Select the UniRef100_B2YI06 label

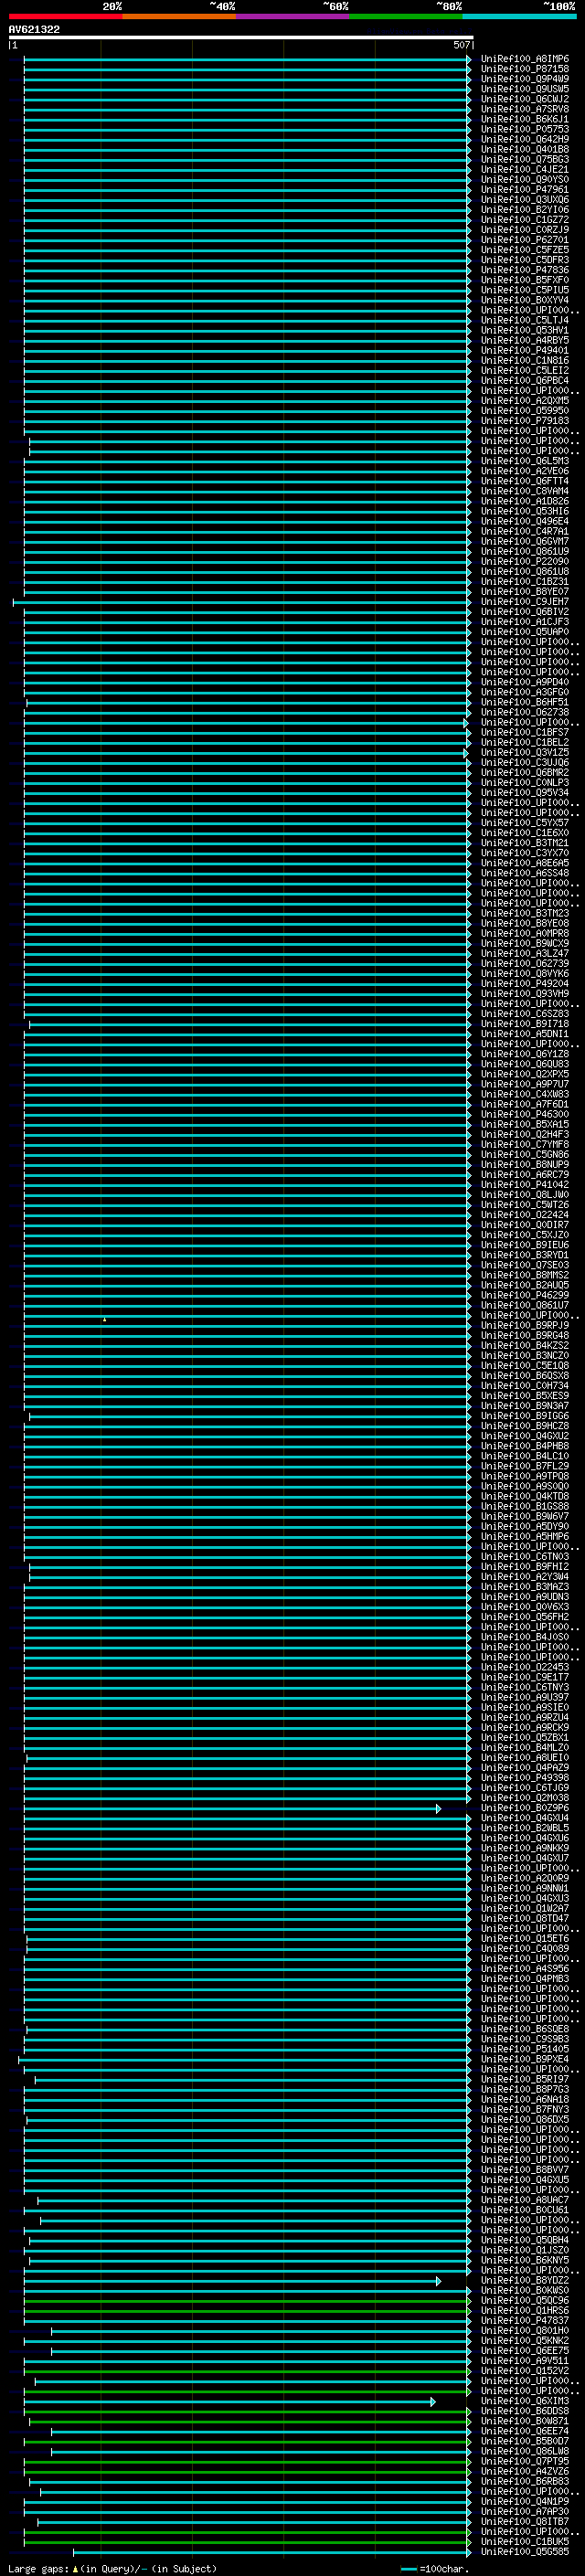point(525,210)
